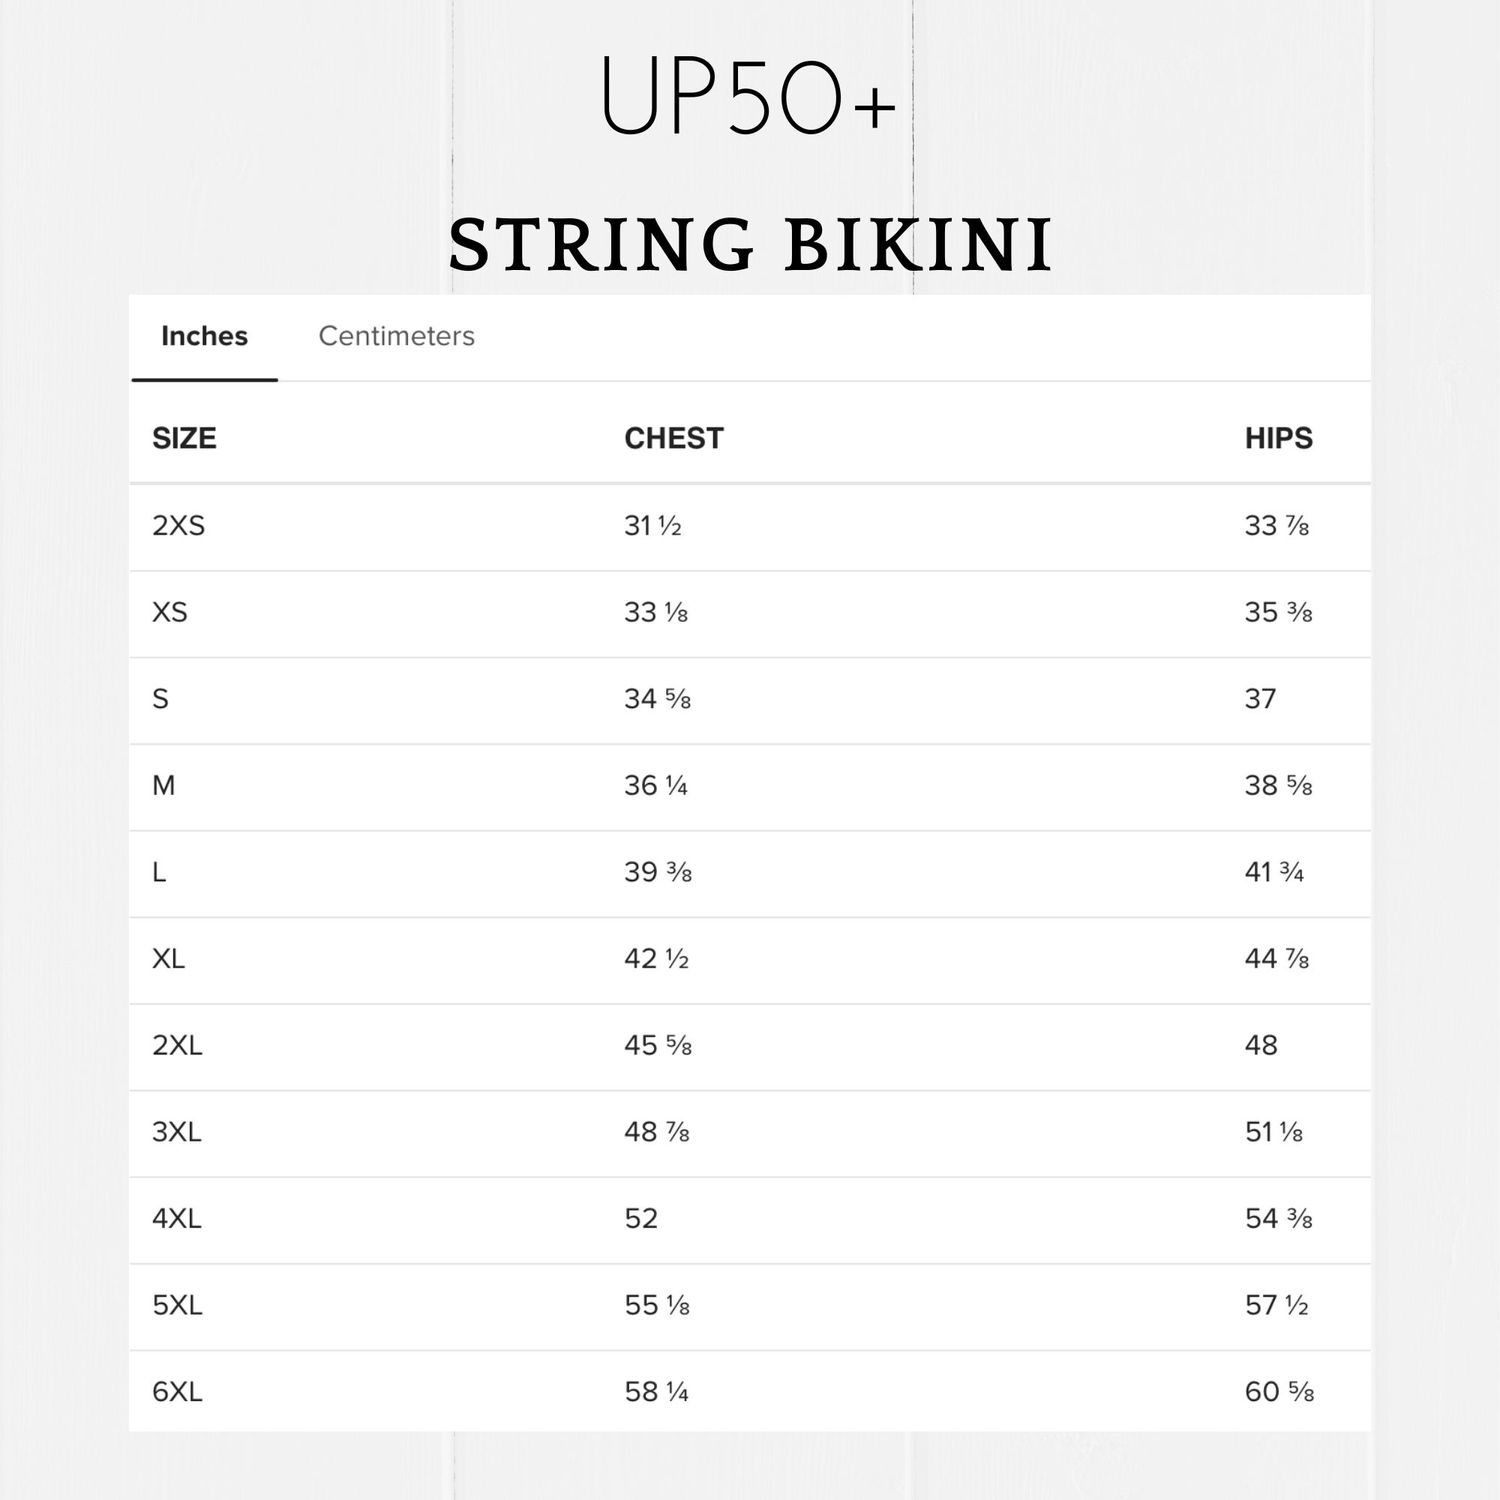
Task: Select the L size row label
Action: click(x=159, y=872)
